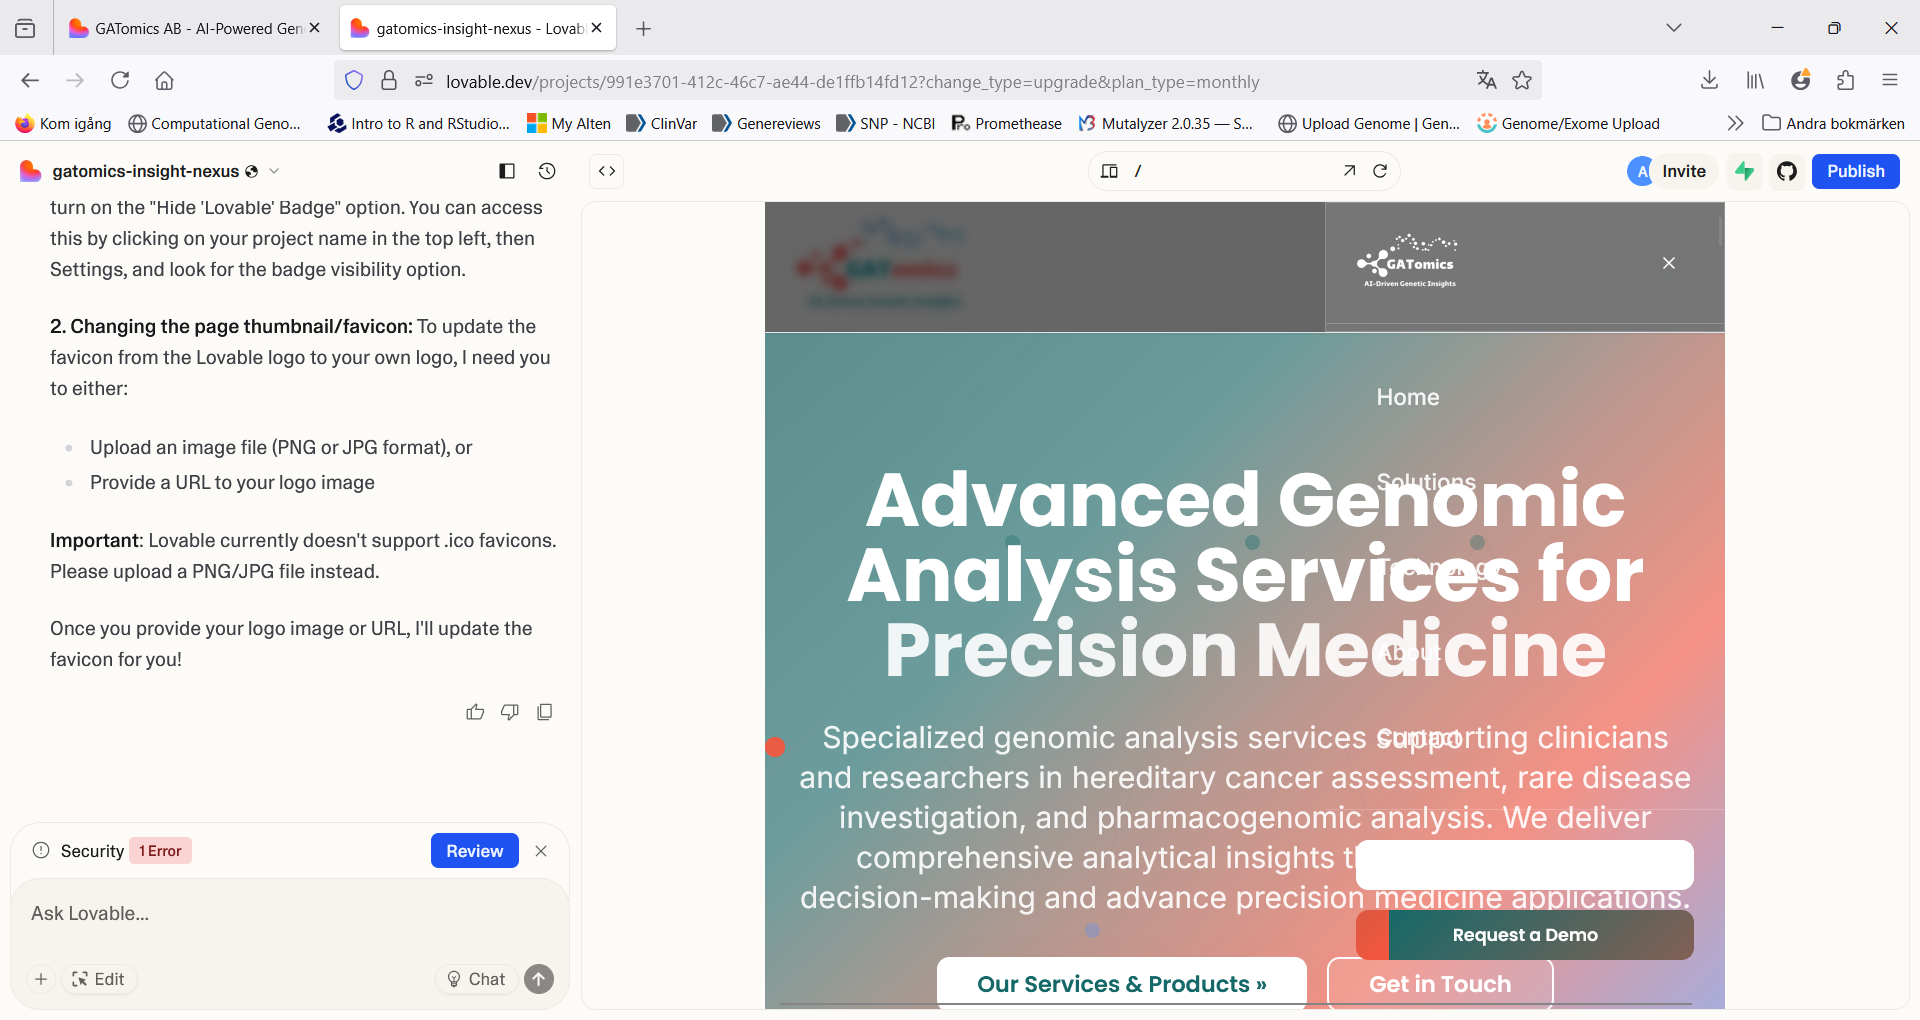Click the Ask Lovable input field
This screenshot has height=1020, width=1920.
(x=290, y=913)
